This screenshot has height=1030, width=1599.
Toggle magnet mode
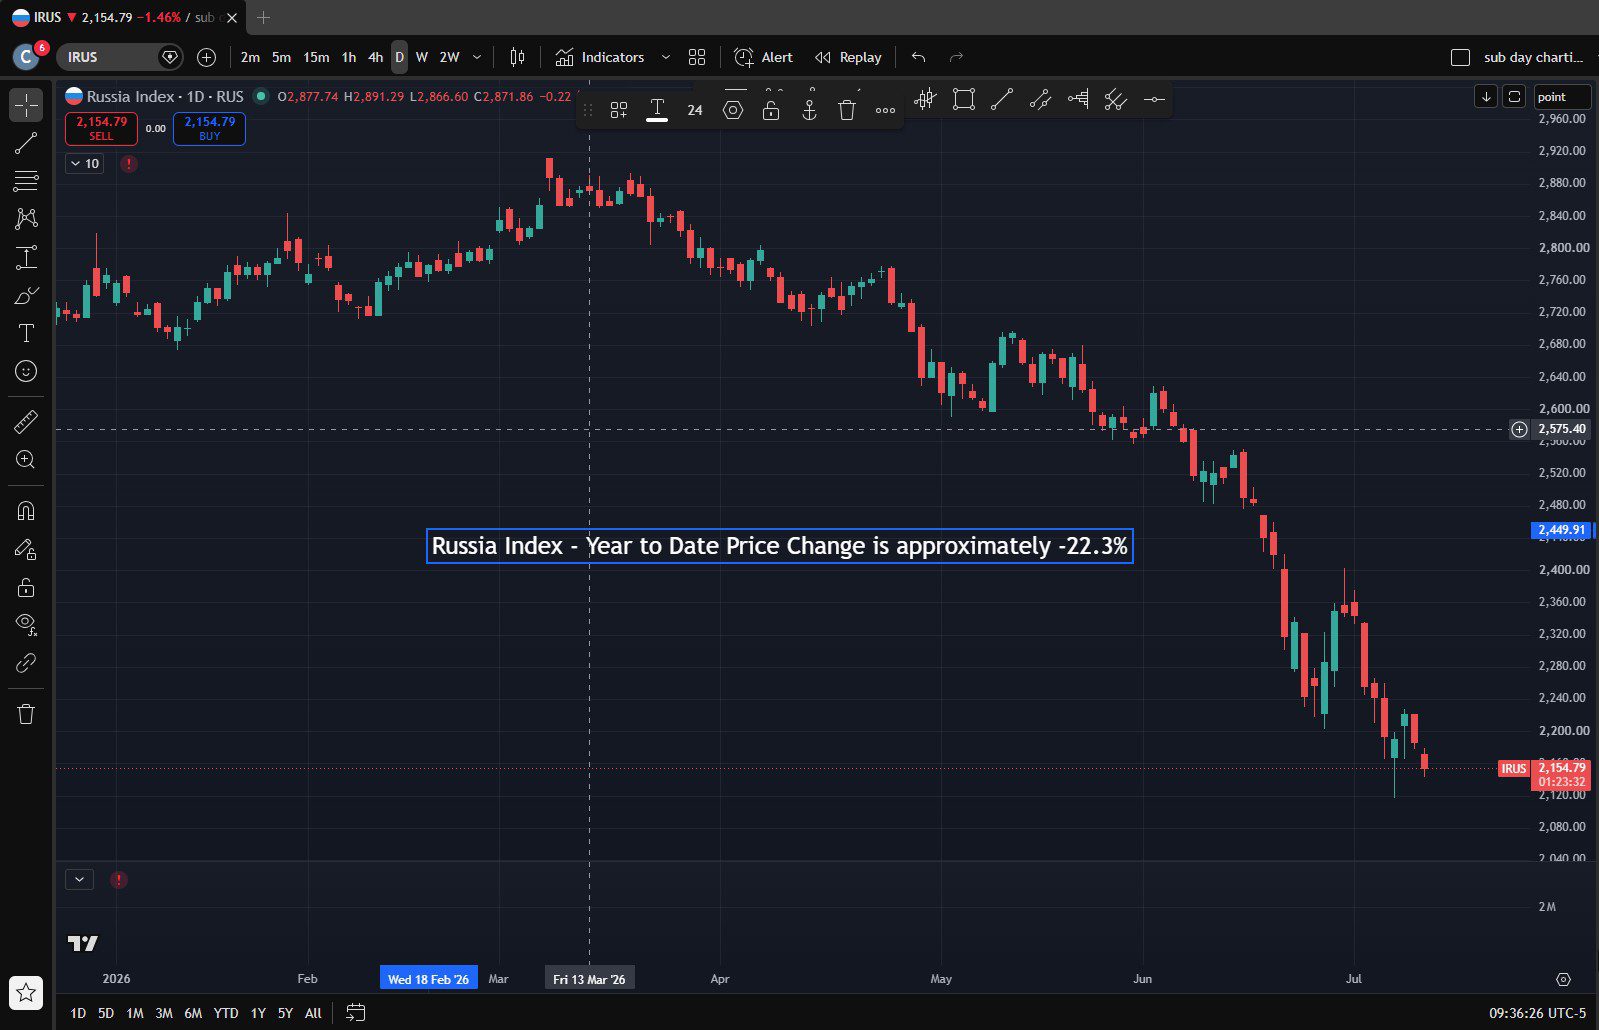[26, 511]
